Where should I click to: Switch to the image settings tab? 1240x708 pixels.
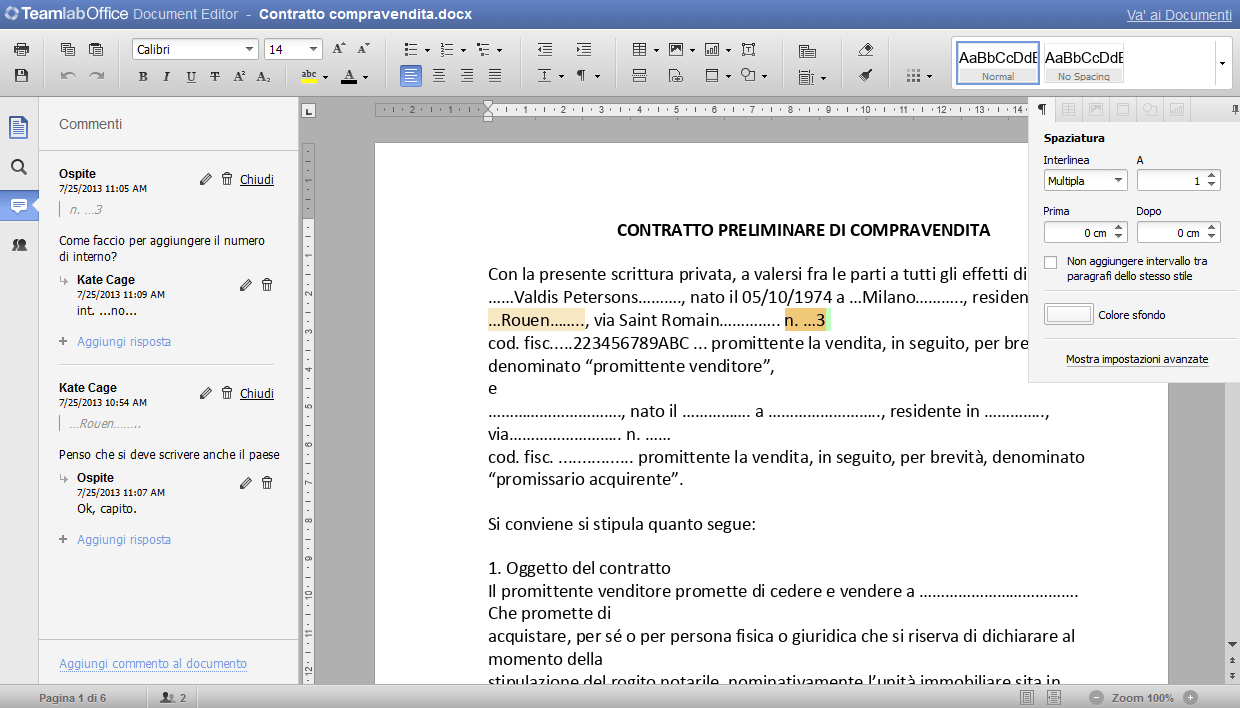coord(1096,108)
